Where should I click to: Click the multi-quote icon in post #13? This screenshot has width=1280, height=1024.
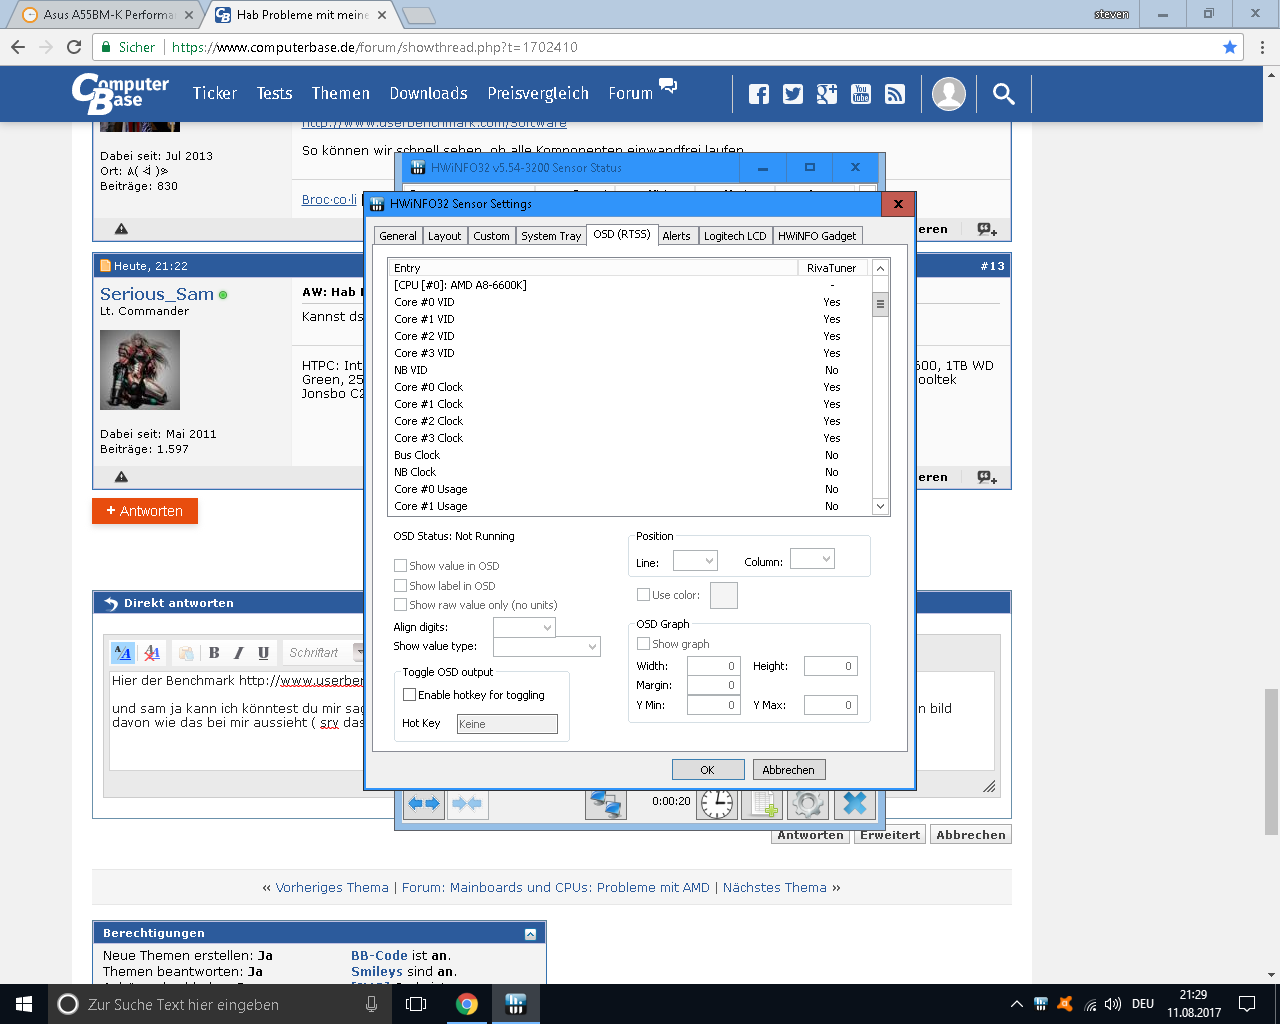[x=987, y=477]
